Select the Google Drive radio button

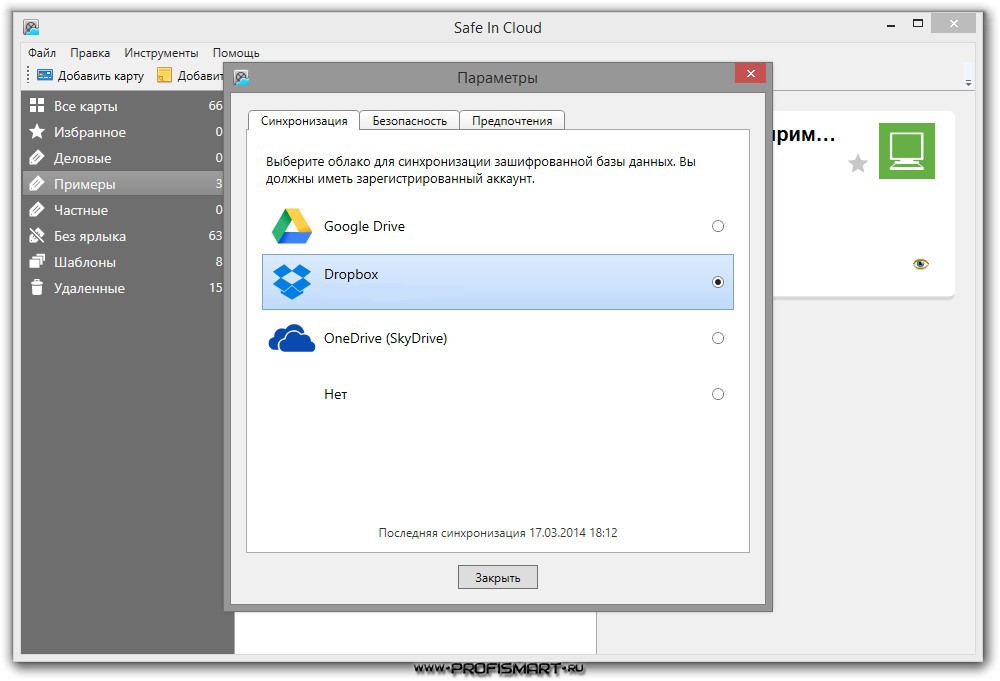(x=717, y=226)
